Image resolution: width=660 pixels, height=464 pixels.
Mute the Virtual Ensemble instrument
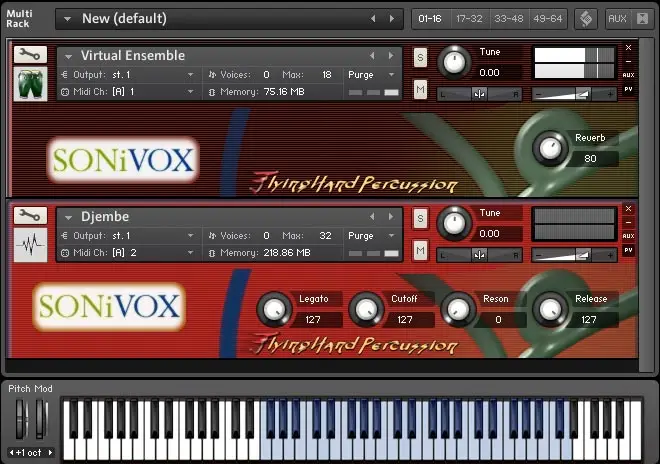(420, 89)
